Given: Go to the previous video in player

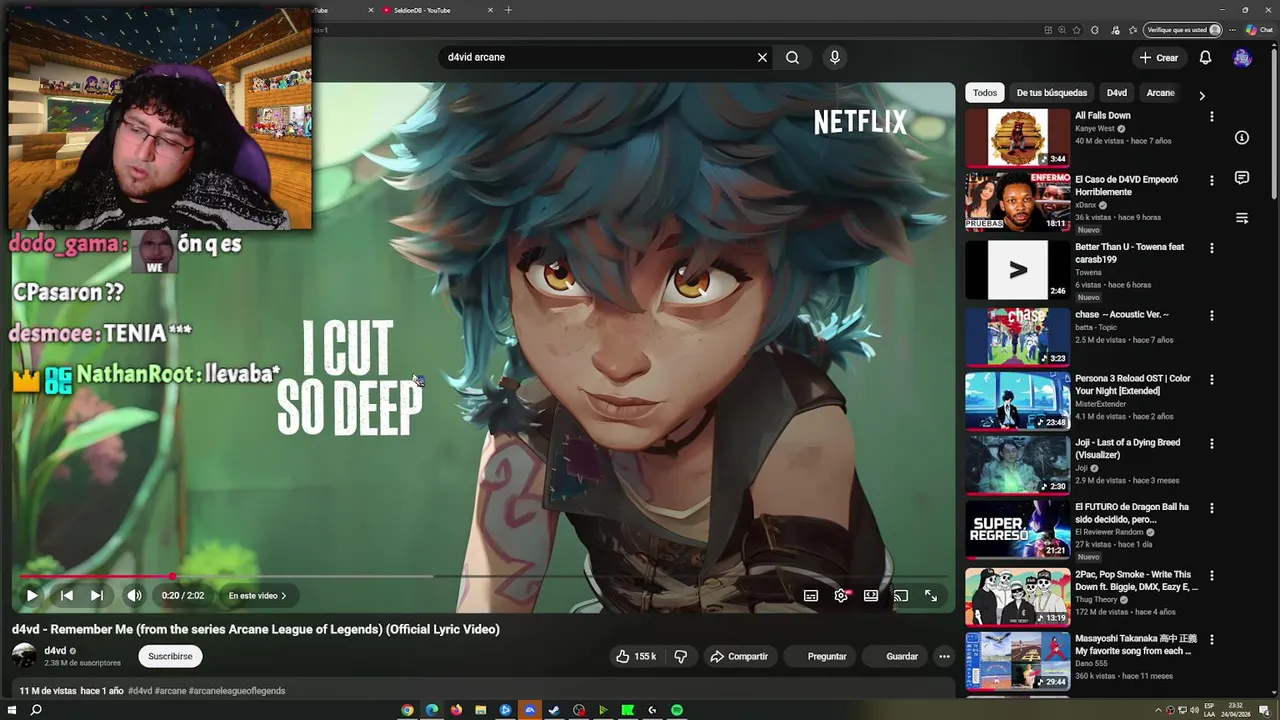Looking at the screenshot, I should pos(67,595).
